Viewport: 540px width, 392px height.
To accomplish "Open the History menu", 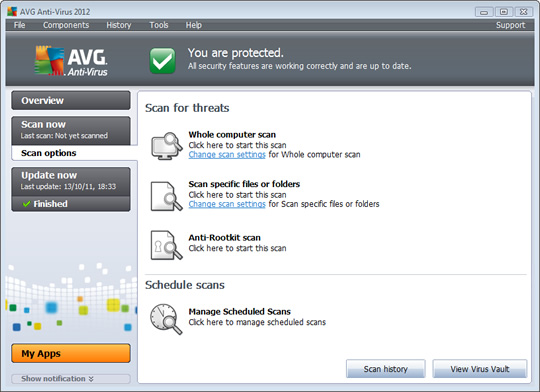I will point(119,25).
